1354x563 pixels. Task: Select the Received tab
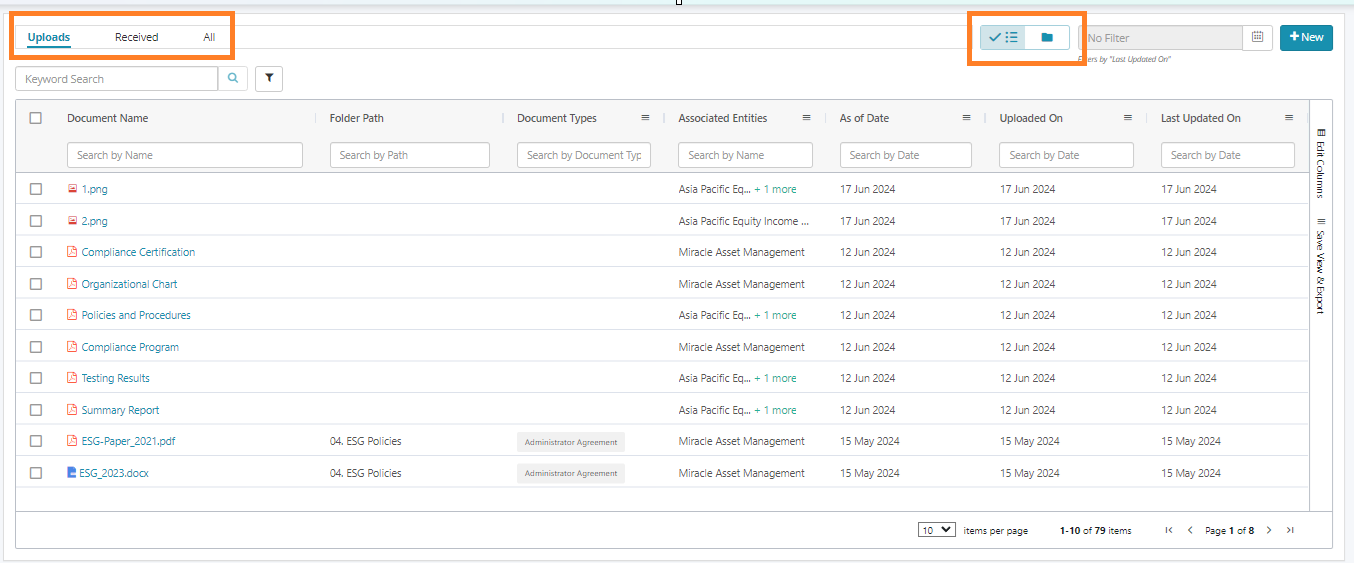coord(137,37)
